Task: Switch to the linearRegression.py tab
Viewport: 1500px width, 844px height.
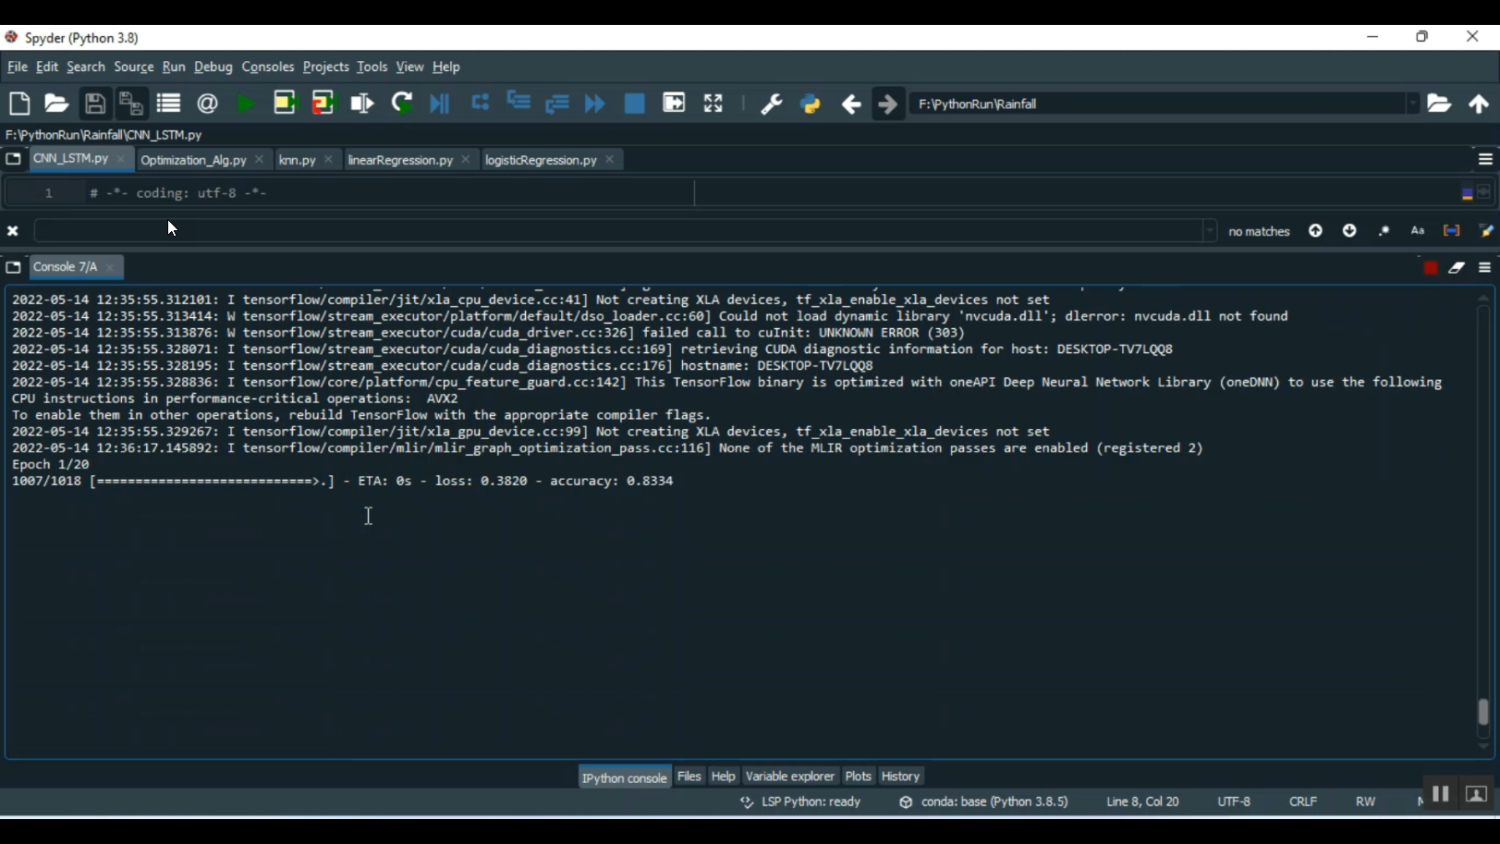Action: click(400, 160)
